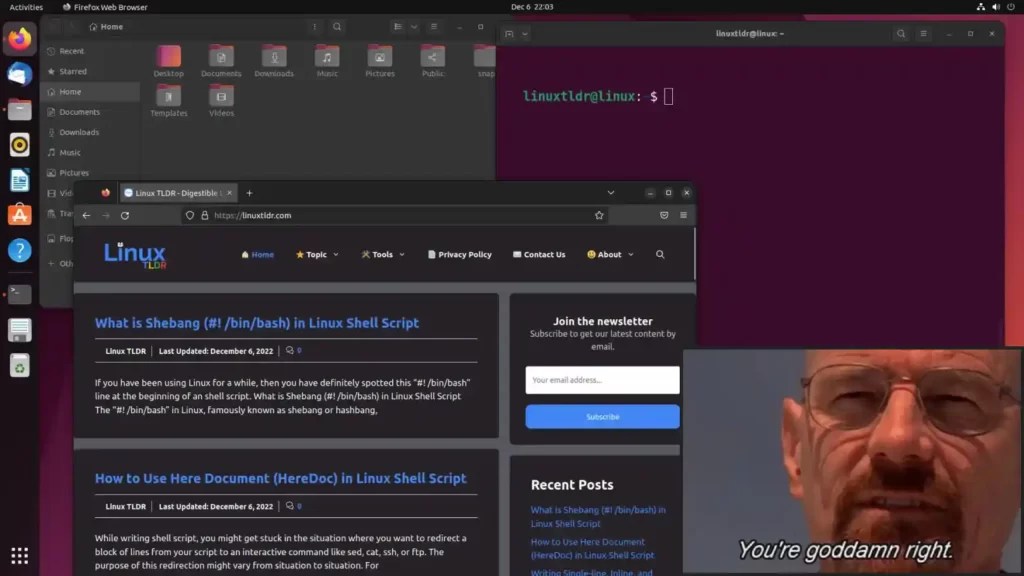Screen dimensions: 1024x576
Task: Open the Shebang article title link
Action: click(x=257, y=323)
